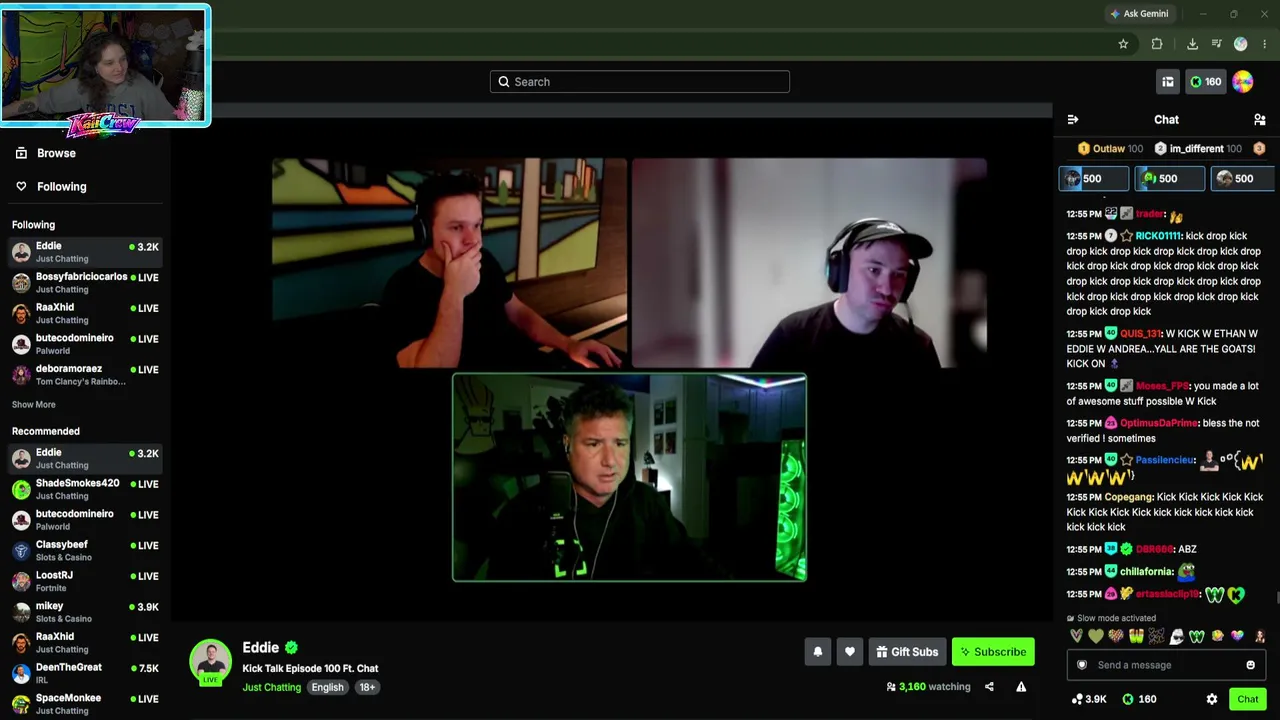The width and height of the screenshot is (1280, 720).
Task: Click the Send a message chat input
Action: (1165, 665)
